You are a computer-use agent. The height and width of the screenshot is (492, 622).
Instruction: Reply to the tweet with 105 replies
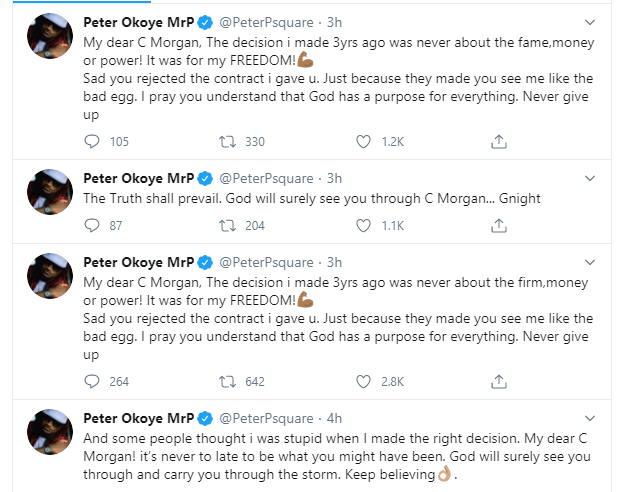pos(93,142)
